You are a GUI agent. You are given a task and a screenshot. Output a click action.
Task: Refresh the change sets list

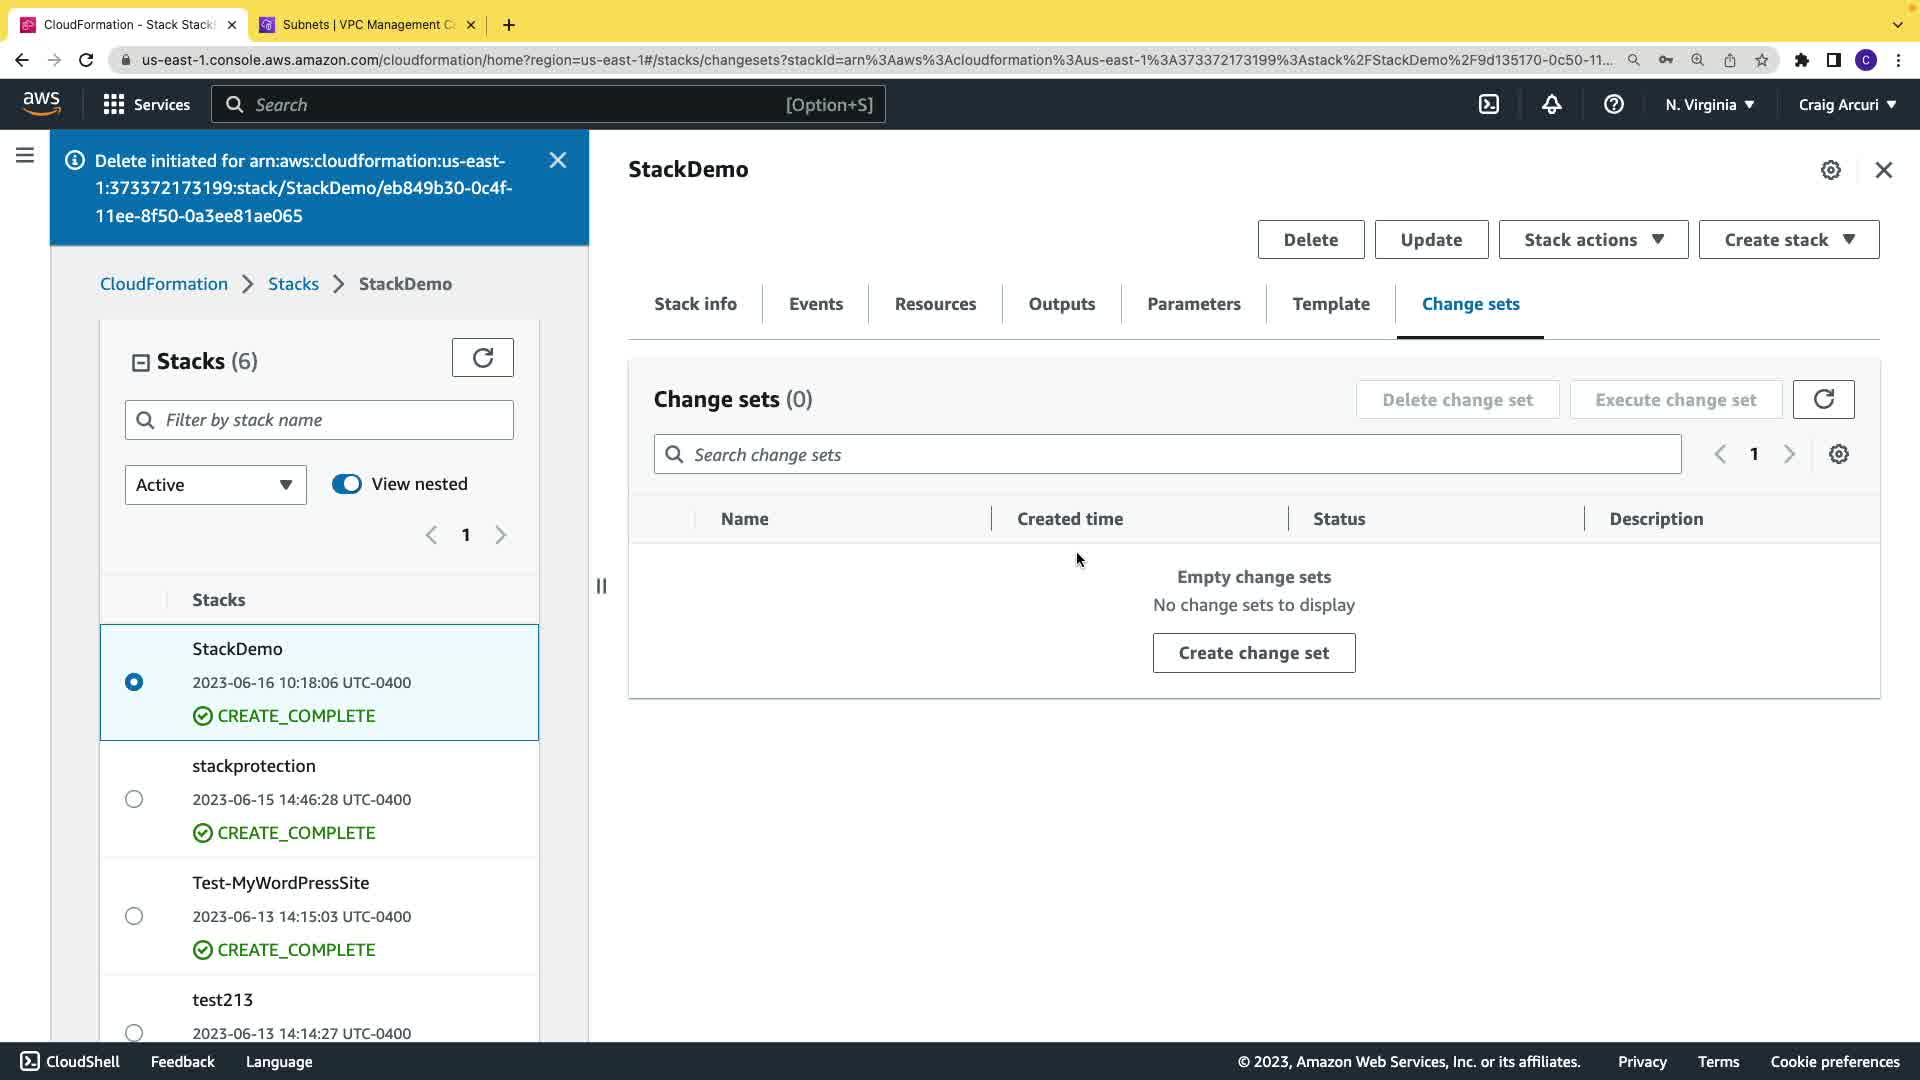coord(1823,399)
